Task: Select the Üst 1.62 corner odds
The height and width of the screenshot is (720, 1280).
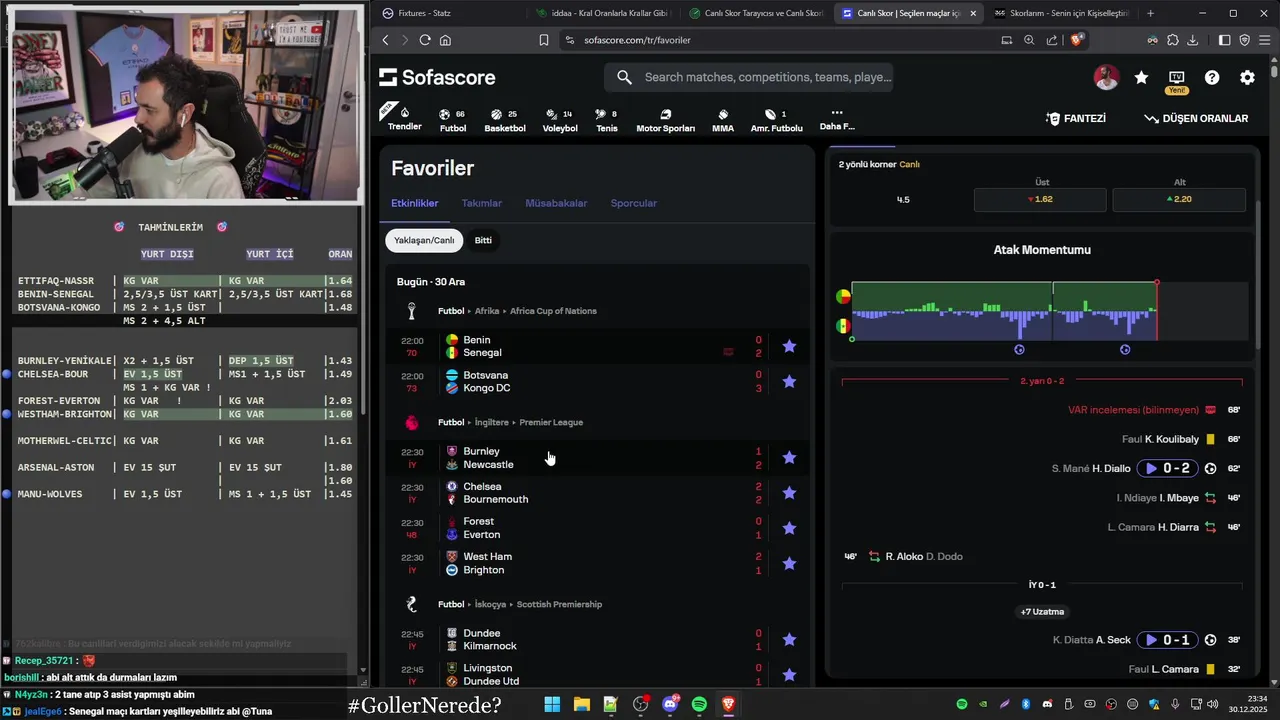Action: click(1040, 199)
